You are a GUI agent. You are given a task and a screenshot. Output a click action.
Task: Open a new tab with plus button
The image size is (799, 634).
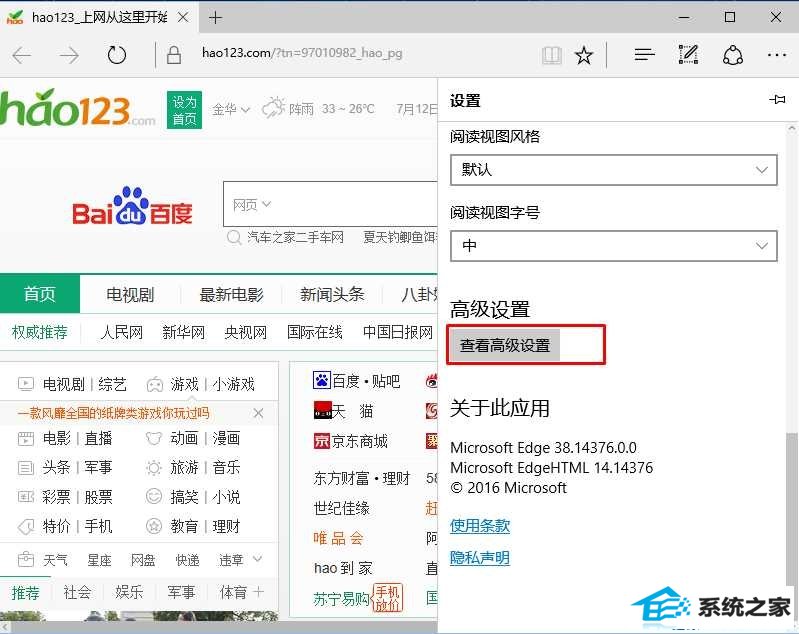tap(216, 18)
